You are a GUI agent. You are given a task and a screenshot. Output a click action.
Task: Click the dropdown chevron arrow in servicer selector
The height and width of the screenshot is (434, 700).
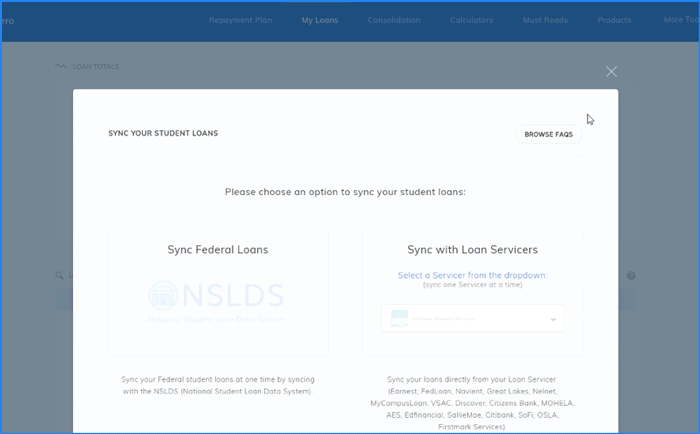coord(553,319)
